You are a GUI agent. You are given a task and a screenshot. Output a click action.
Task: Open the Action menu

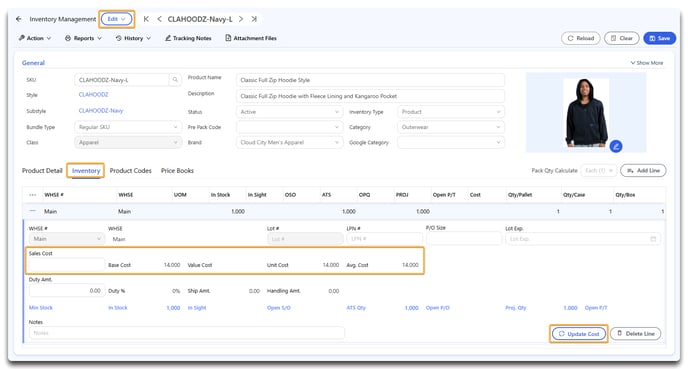pyautogui.click(x=35, y=38)
